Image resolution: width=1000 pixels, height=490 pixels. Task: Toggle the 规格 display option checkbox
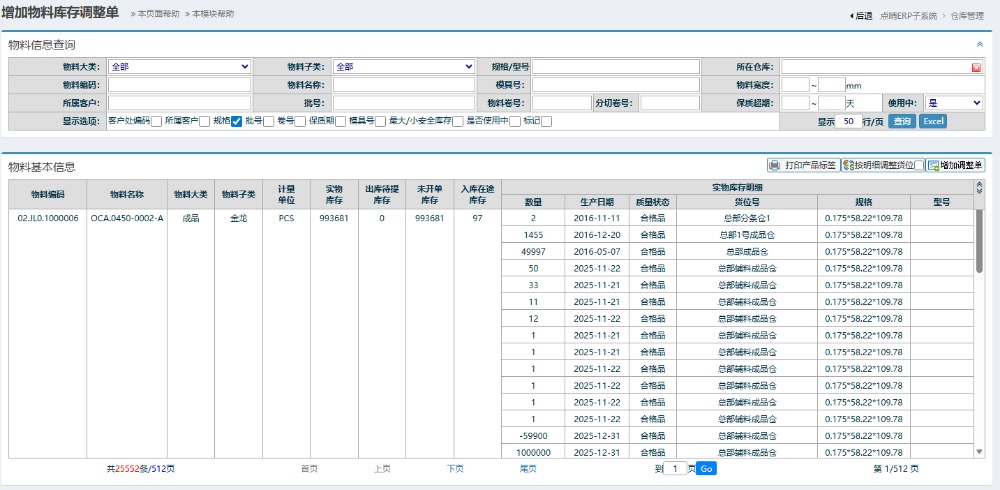[x=236, y=121]
